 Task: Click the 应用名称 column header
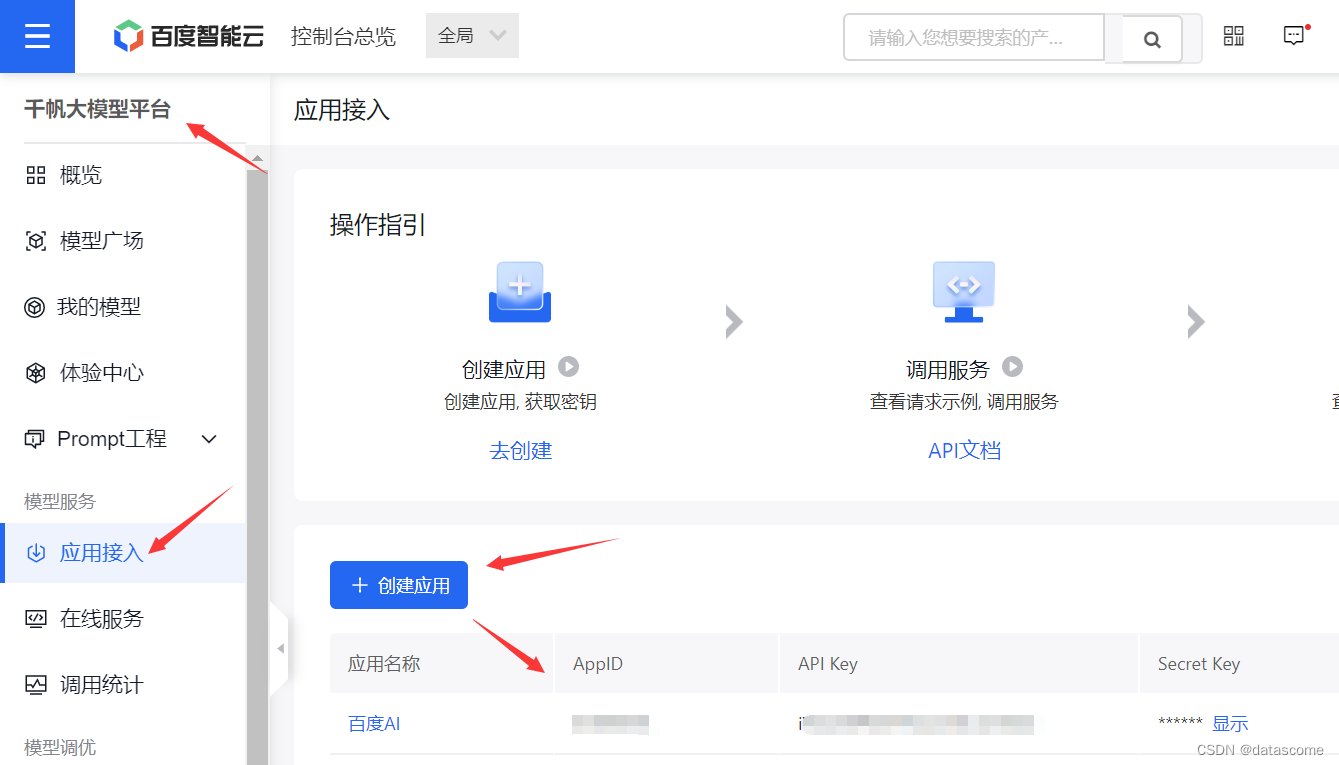pos(384,664)
